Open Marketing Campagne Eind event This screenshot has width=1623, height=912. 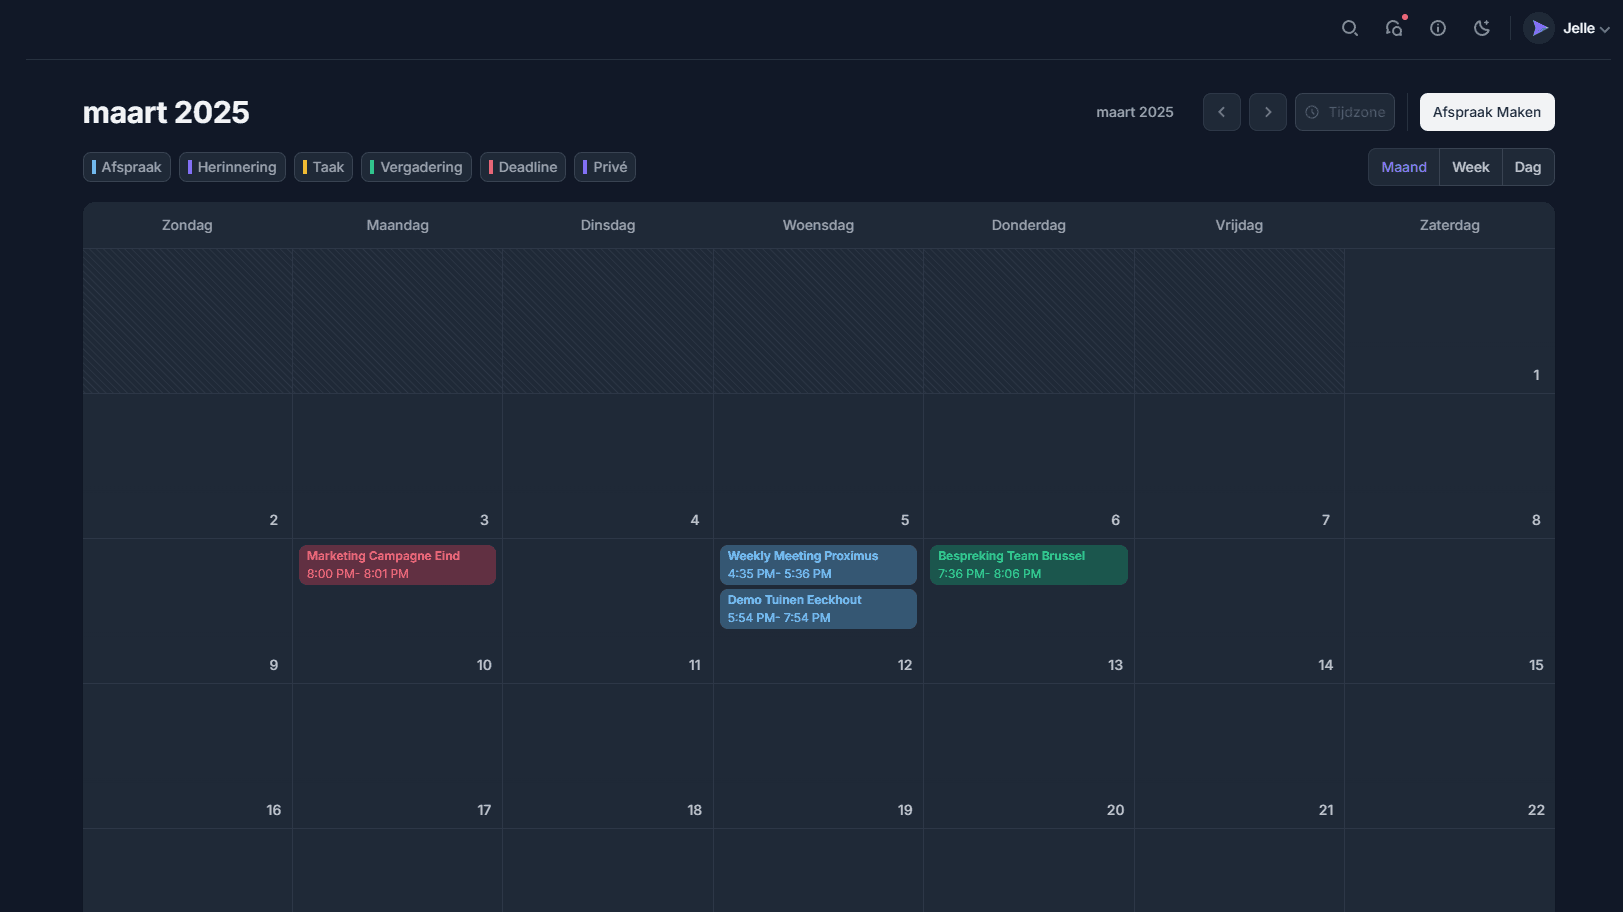tap(397, 565)
